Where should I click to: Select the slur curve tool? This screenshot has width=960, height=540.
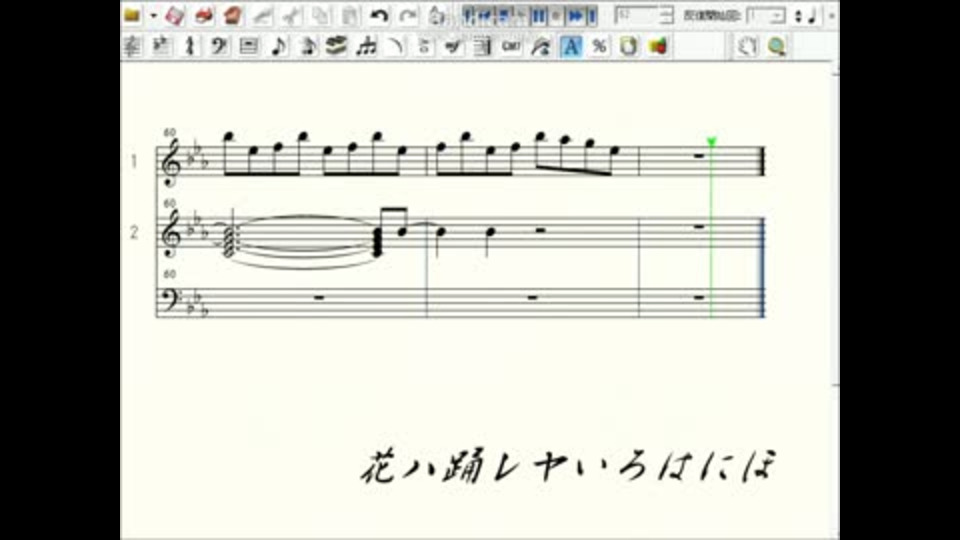tap(395, 46)
